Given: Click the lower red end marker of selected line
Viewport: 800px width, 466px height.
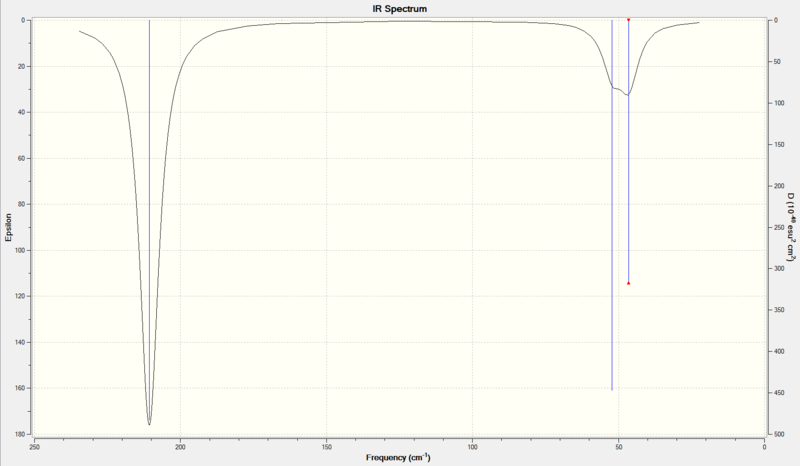Looking at the screenshot, I should (629, 283).
